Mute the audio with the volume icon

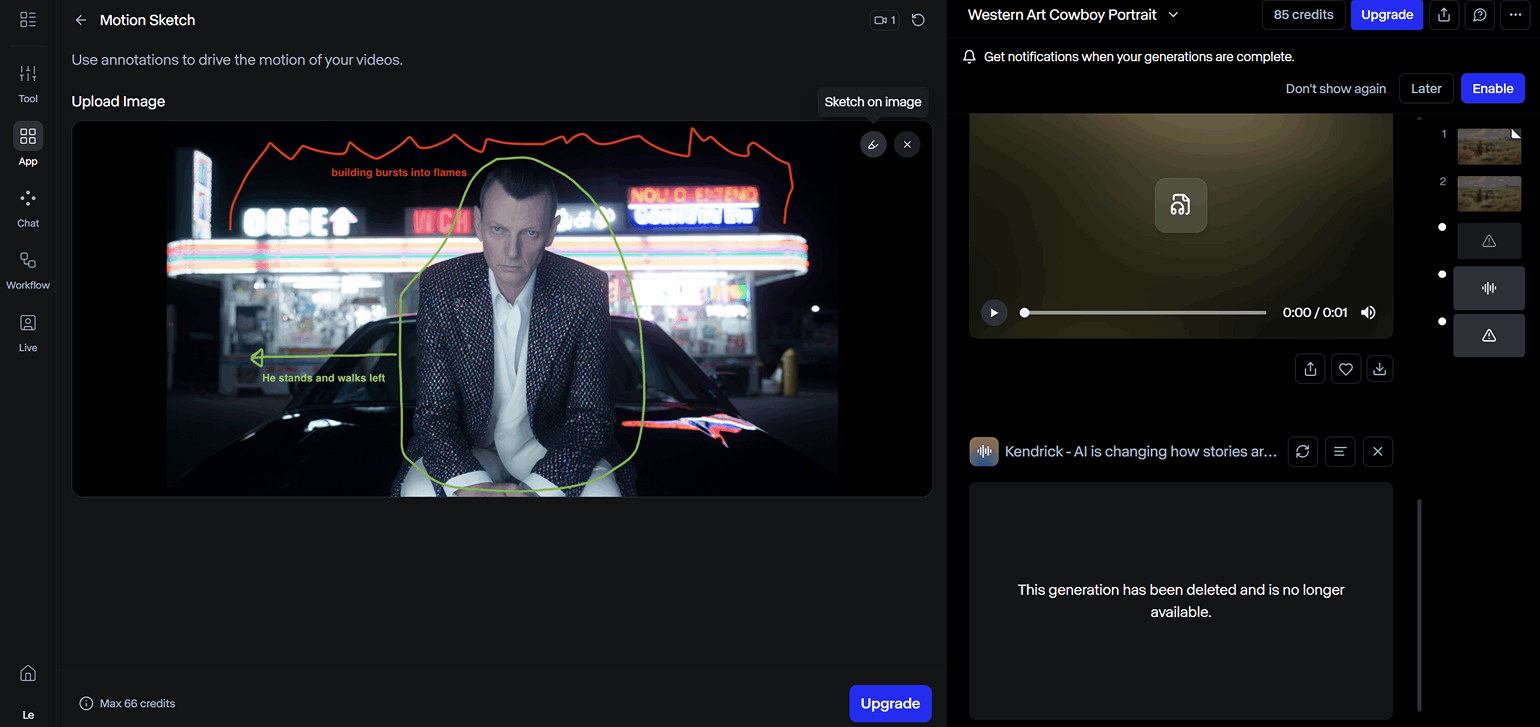(1368, 312)
